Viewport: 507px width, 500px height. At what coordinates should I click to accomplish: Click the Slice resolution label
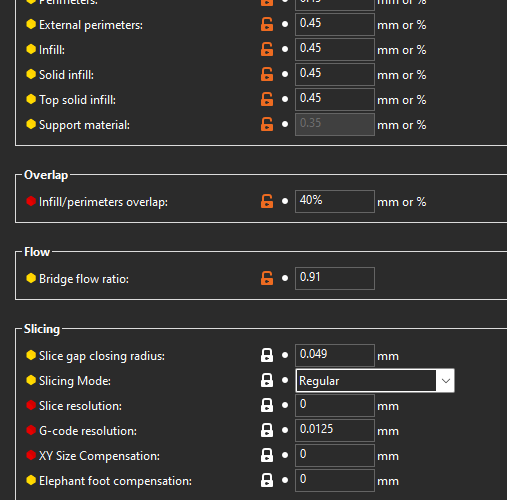tap(80, 406)
